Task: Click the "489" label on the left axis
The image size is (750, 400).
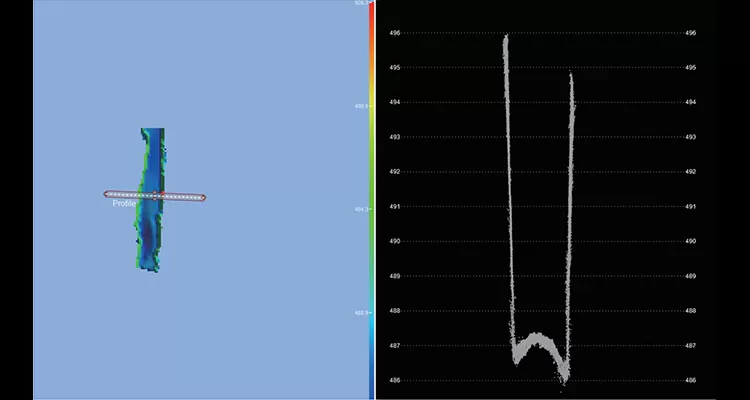Action: tap(395, 276)
